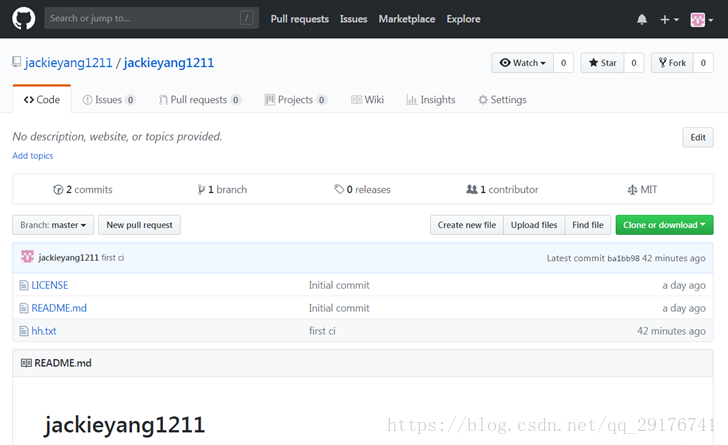
Task: Edit the repository description
Action: pyautogui.click(x=698, y=137)
